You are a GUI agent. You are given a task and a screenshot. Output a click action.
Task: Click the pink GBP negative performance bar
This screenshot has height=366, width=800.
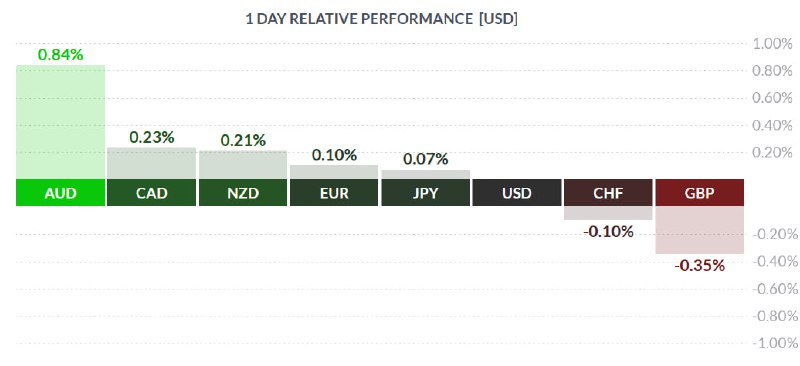click(x=699, y=230)
